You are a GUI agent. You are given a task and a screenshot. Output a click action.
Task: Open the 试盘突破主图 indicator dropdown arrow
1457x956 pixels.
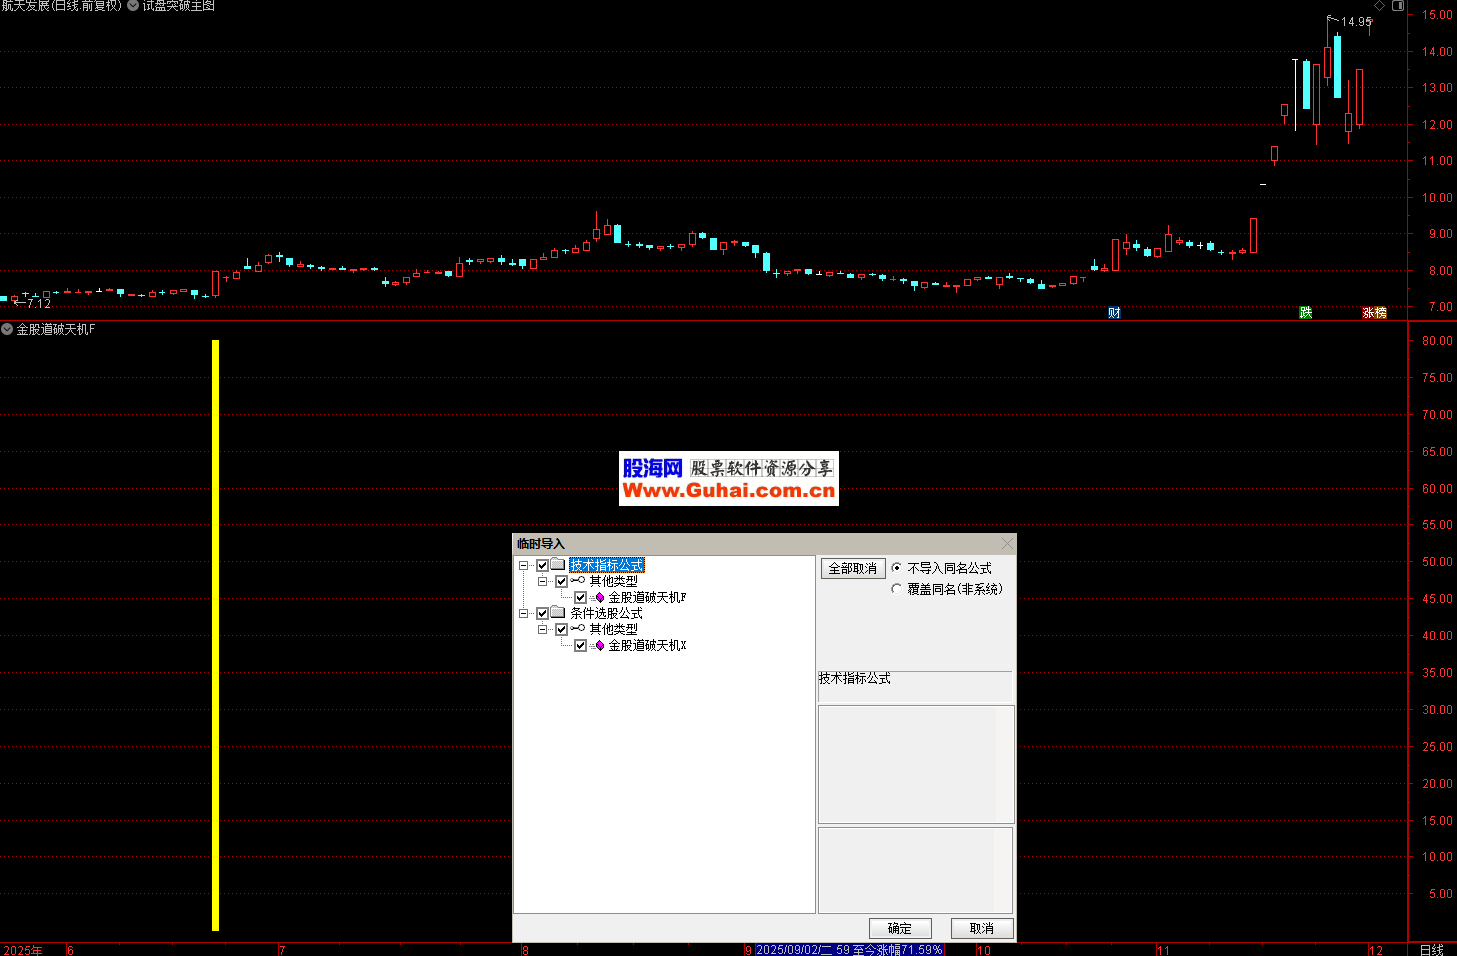[133, 6]
